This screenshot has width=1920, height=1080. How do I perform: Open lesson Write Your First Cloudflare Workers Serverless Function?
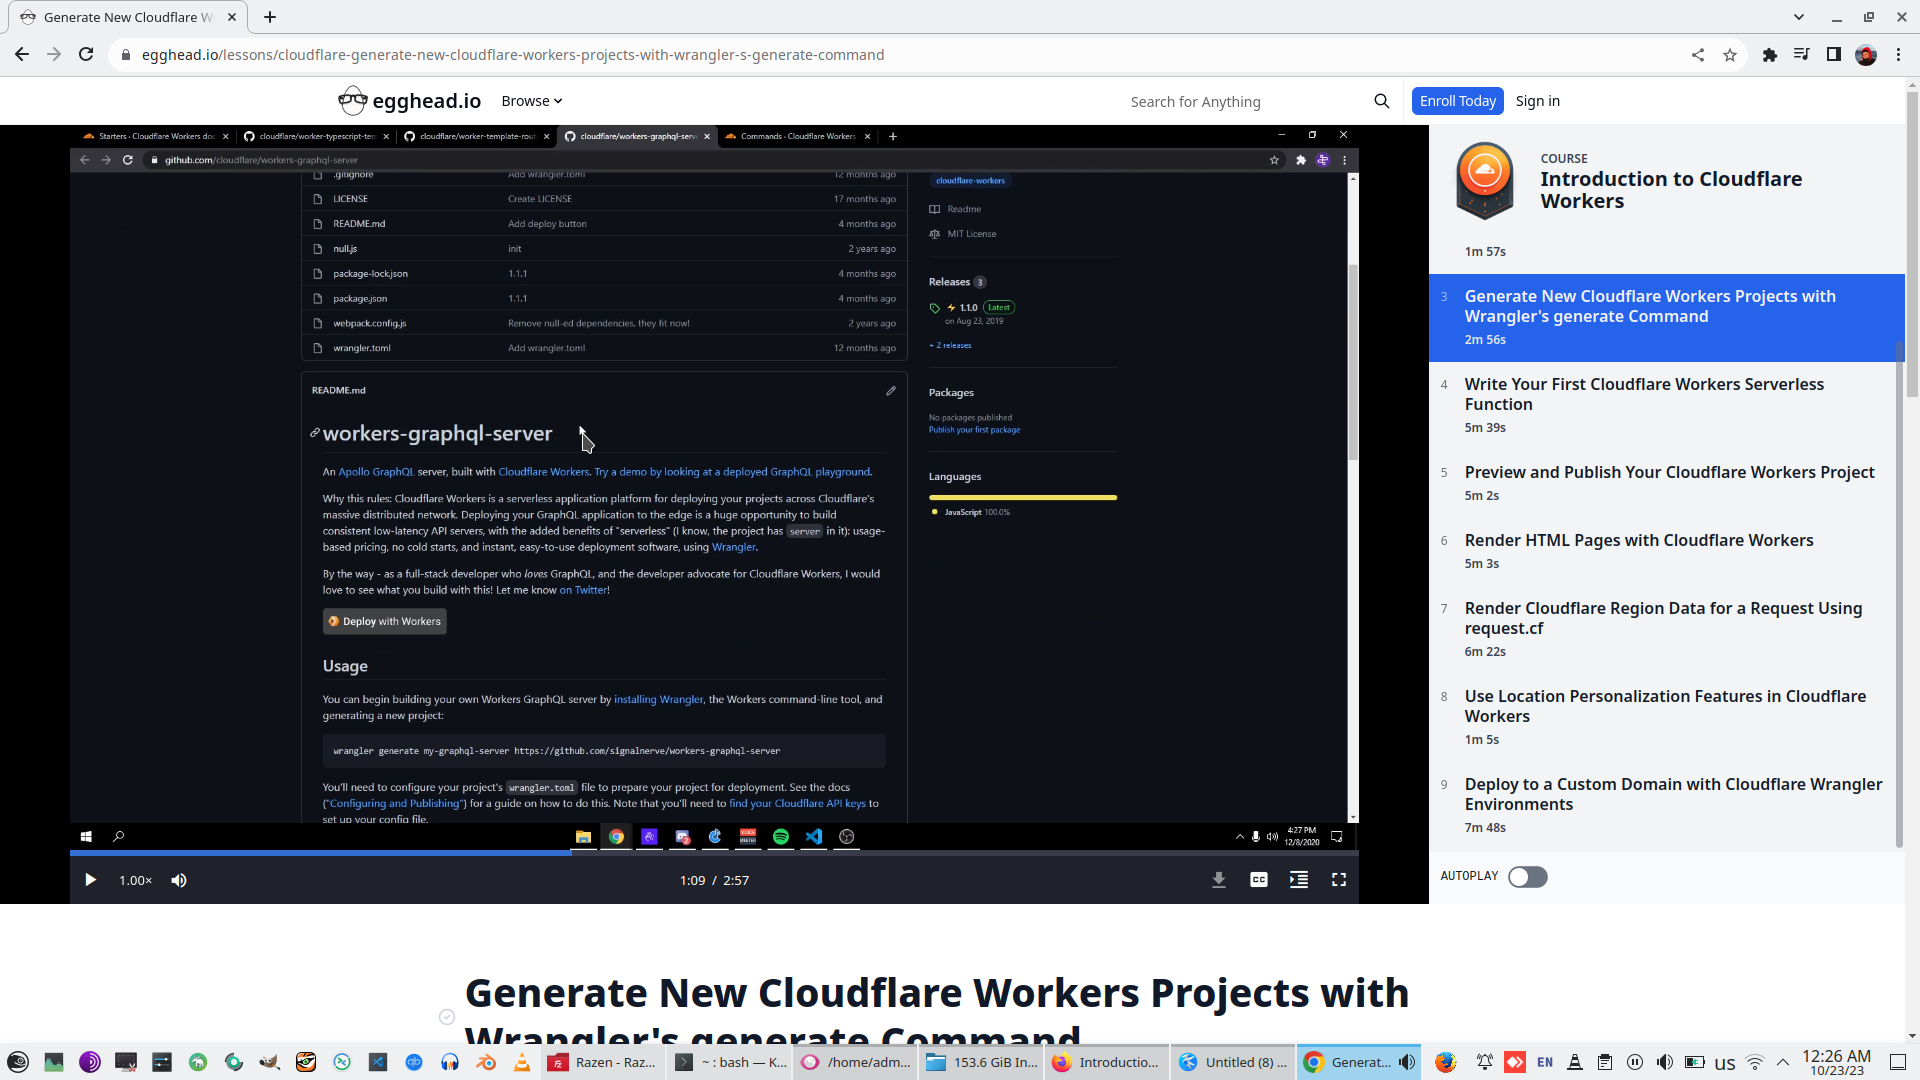[1644, 394]
